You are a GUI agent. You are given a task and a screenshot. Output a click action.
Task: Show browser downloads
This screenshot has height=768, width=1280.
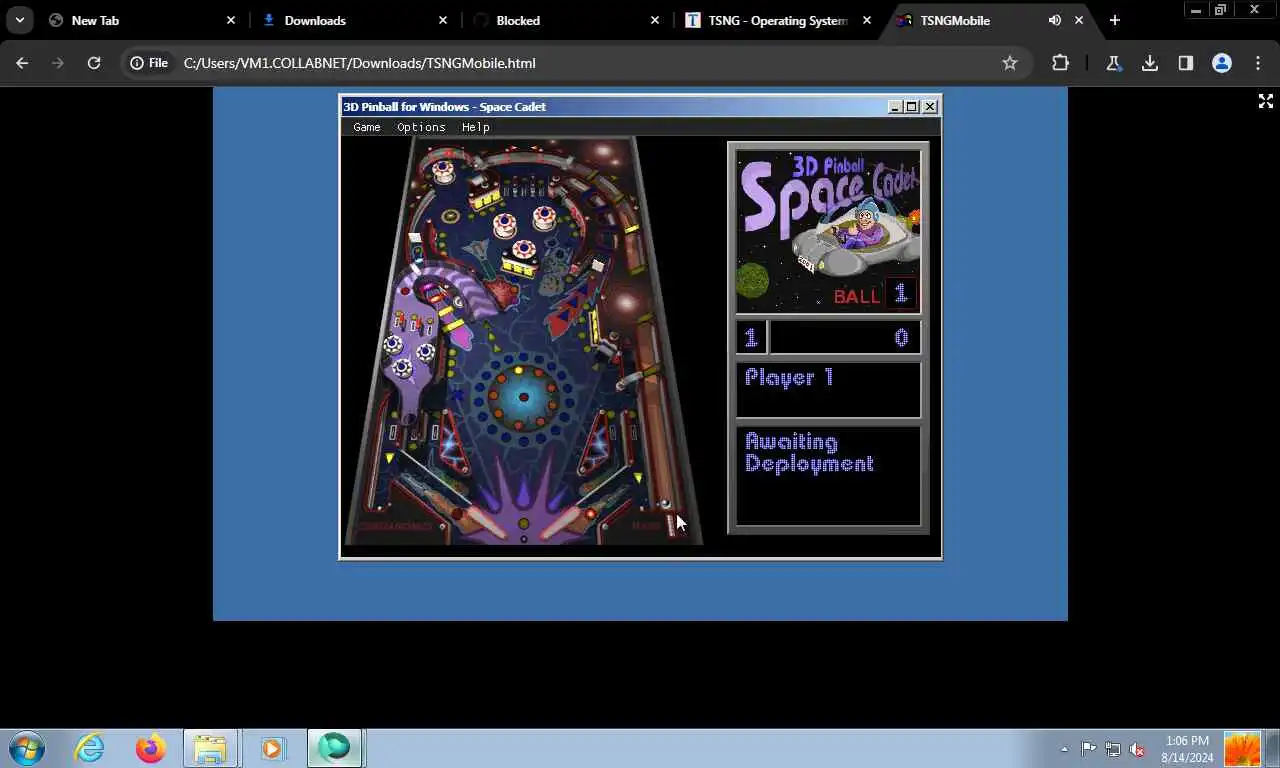(x=1150, y=63)
